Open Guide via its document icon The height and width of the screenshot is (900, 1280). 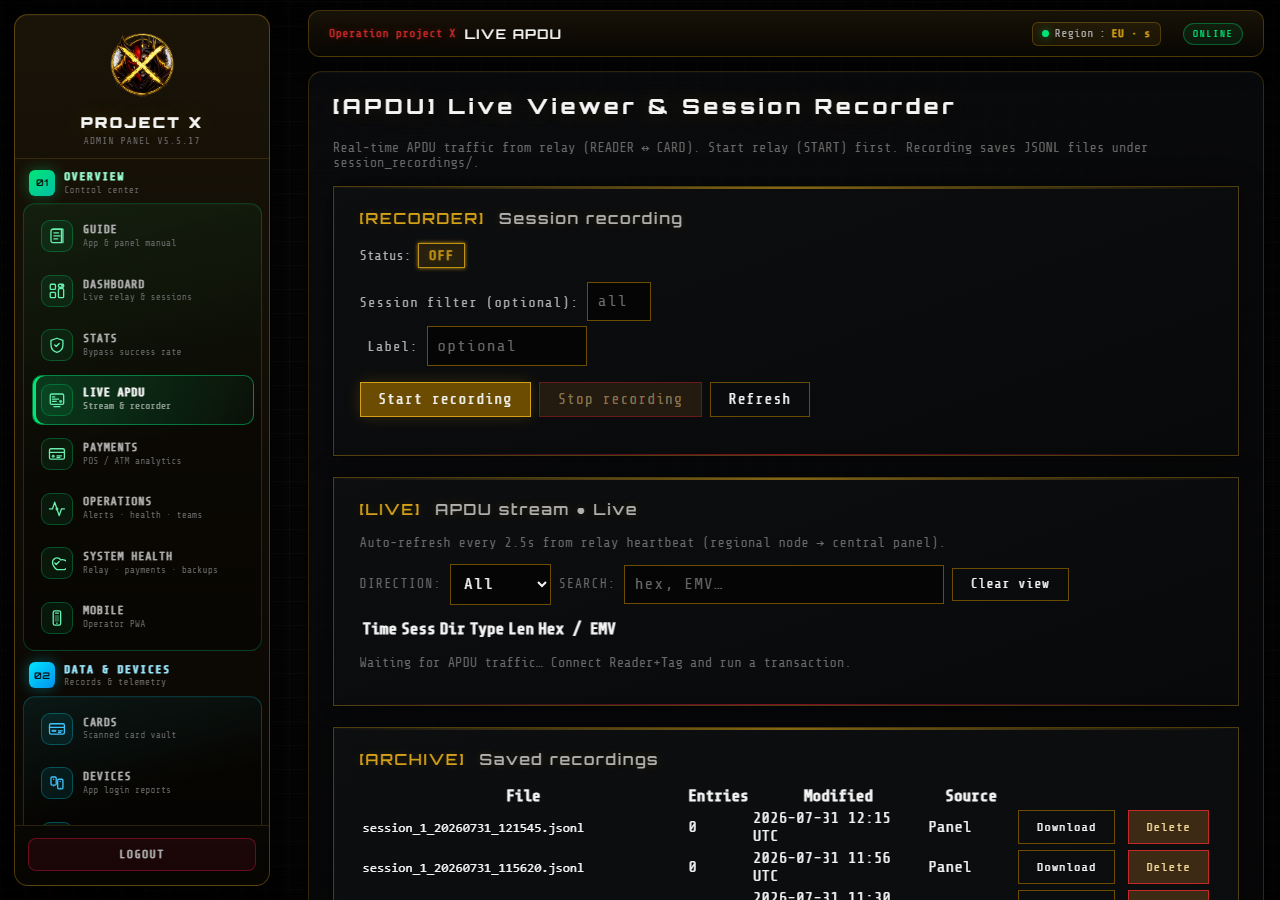57,236
